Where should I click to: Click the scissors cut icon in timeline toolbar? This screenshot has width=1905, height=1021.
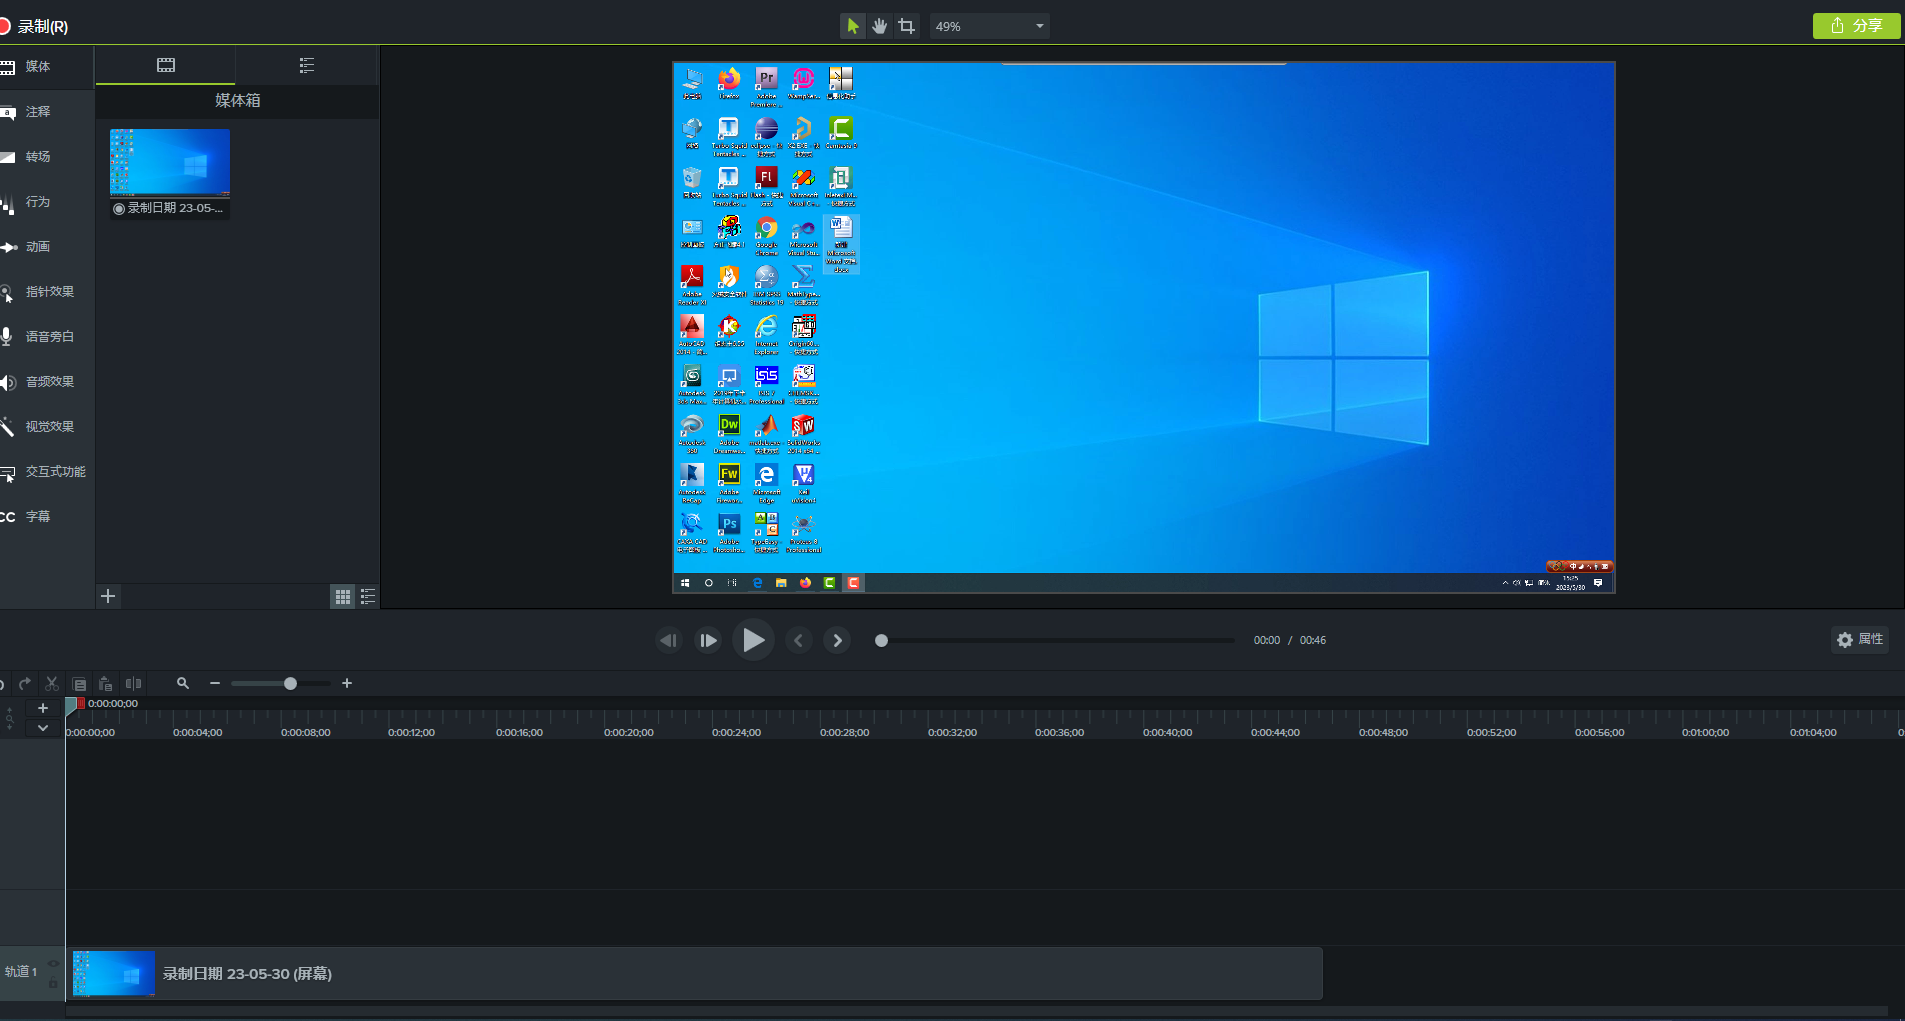click(52, 684)
